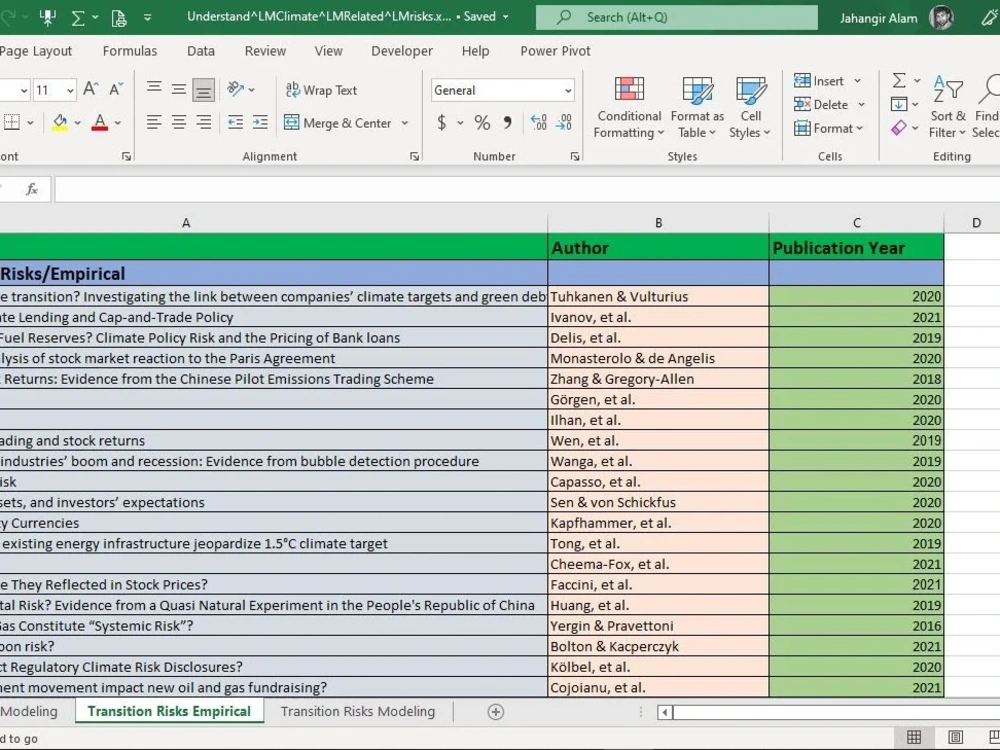Open the fill color yellow swatch
This screenshot has width=1000, height=750.
point(60,122)
